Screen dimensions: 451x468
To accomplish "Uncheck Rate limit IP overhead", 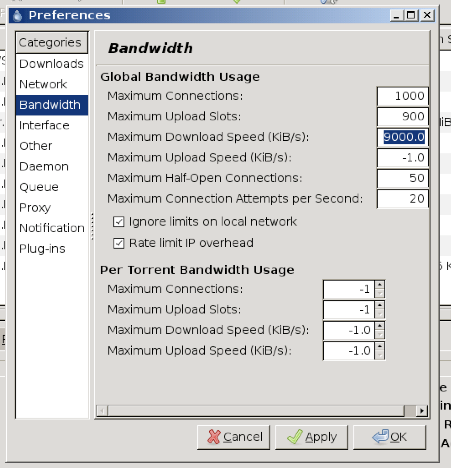I will 119,243.
